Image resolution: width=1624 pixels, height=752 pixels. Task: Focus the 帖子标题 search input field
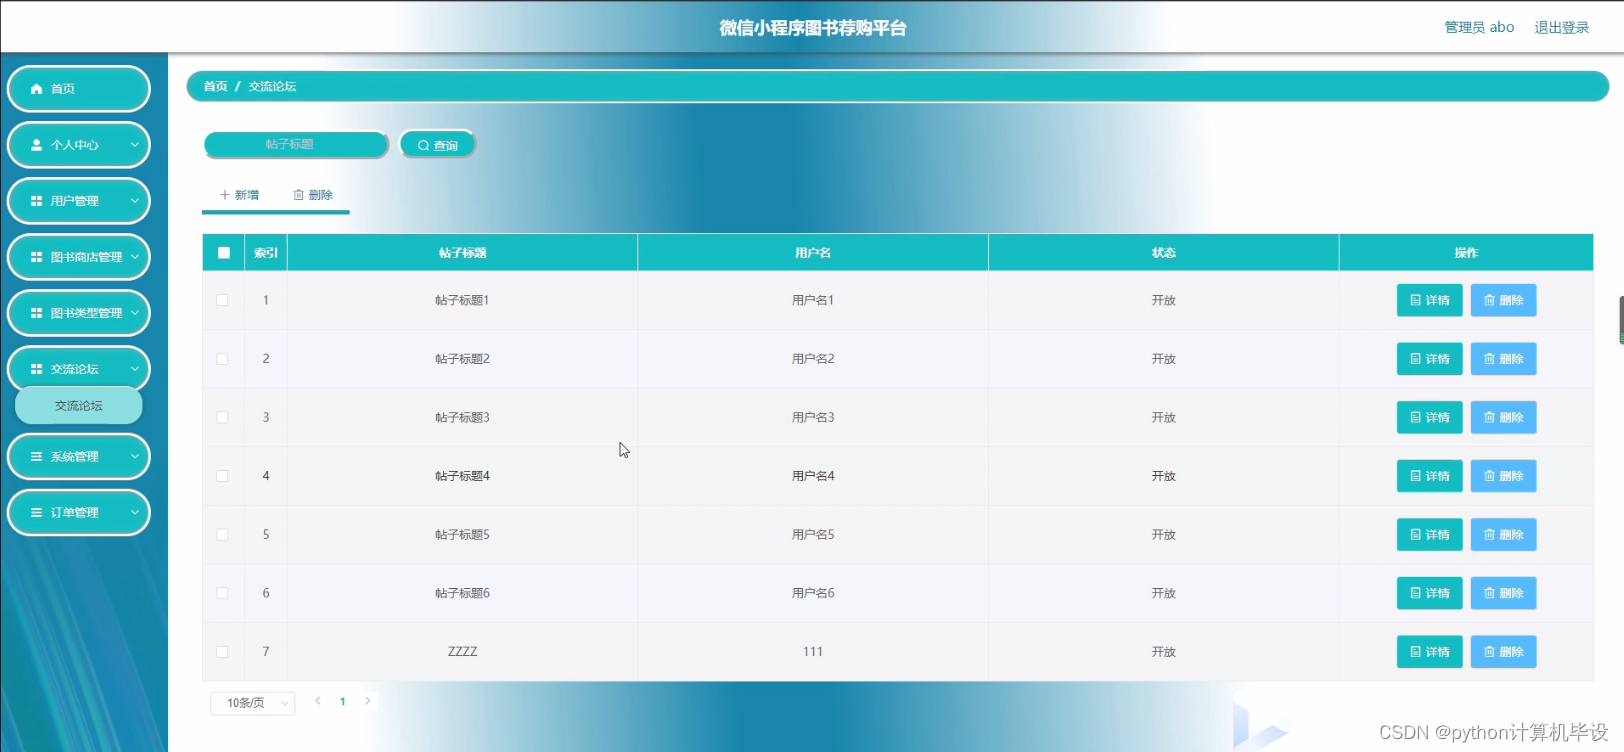(x=296, y=145)
